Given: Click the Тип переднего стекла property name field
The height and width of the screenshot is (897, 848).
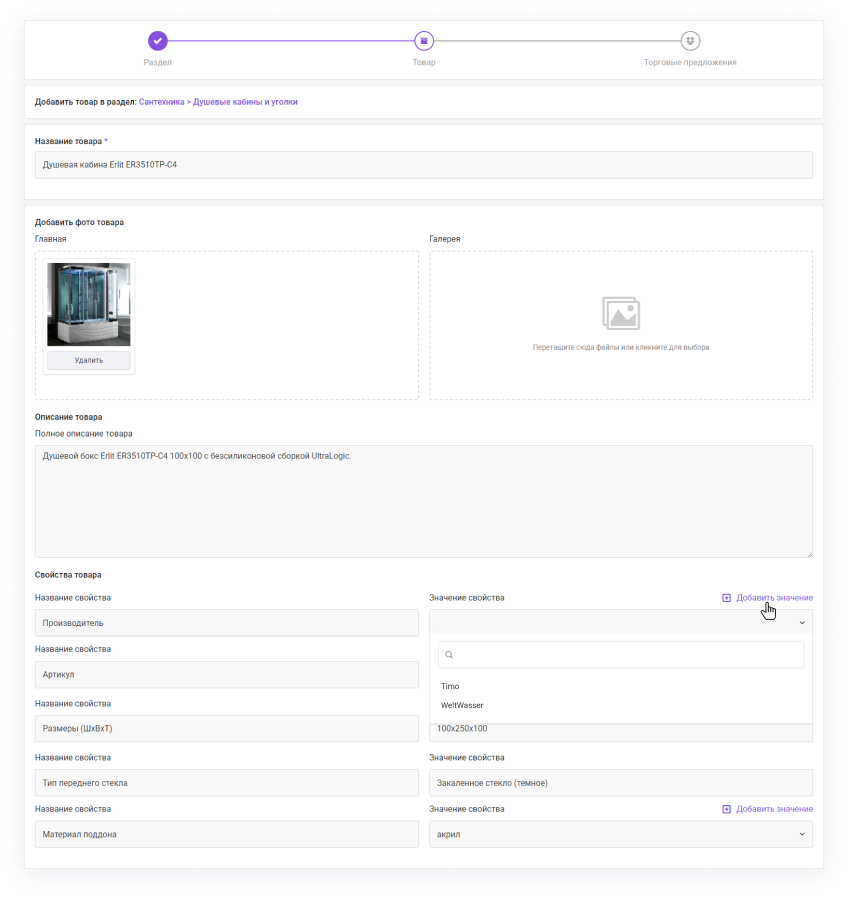Looking at the screenshot, I should [x=227, y=783].
